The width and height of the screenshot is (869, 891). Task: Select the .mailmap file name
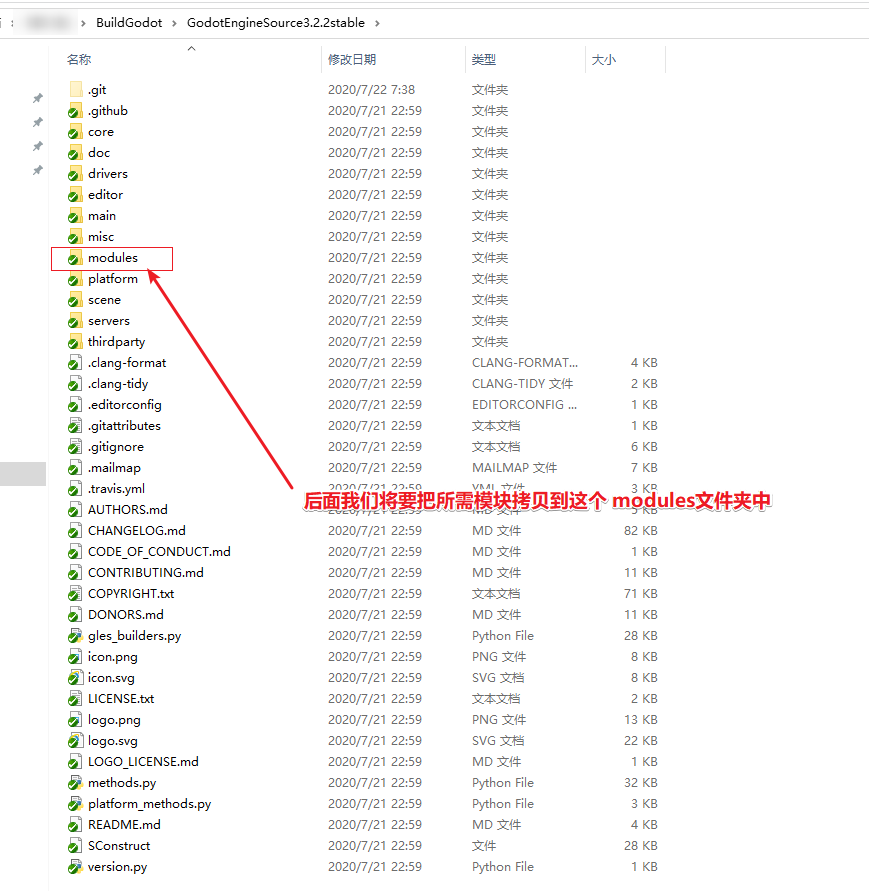pos(114,468)
